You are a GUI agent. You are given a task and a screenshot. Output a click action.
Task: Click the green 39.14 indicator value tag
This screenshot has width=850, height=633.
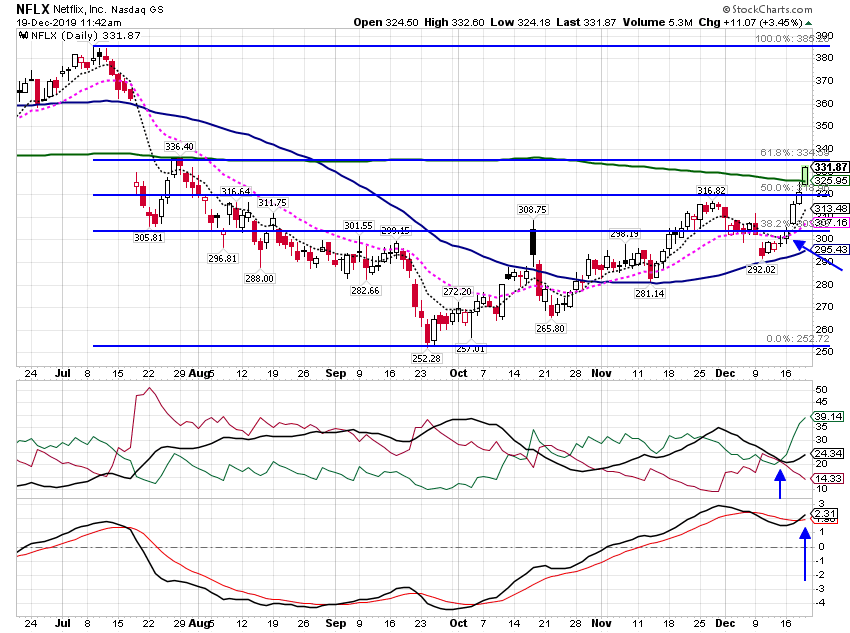tap(828, 417)
